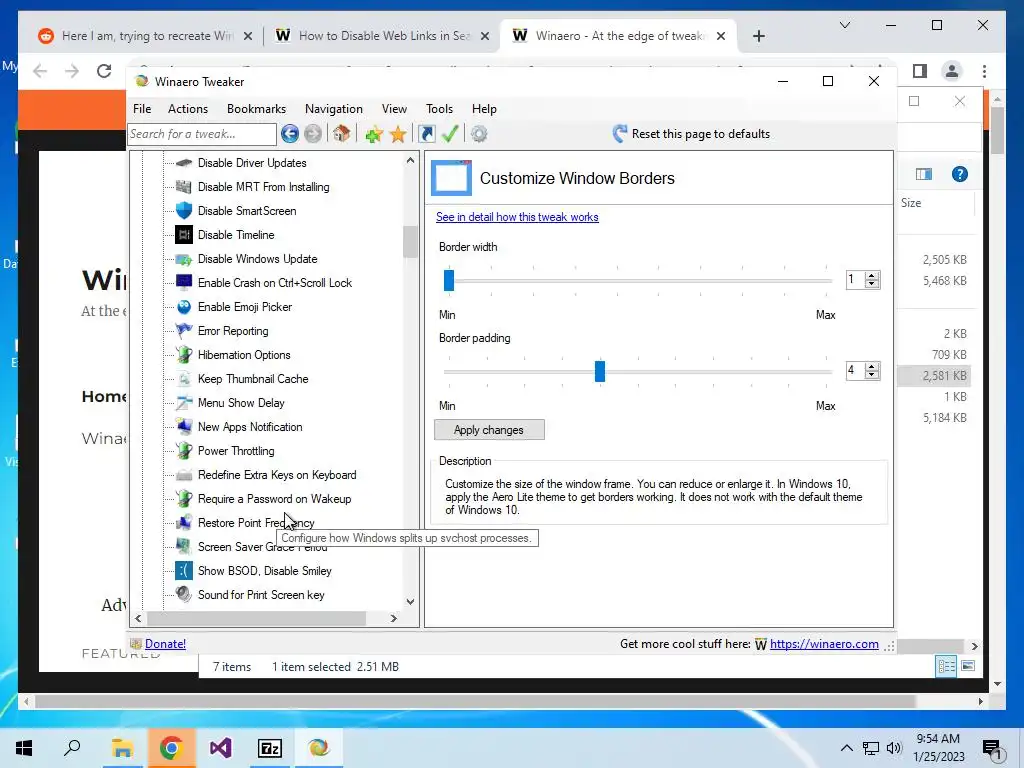Click tree horizontal scroll right arrow
1024x768 pixels.
[393, 618]
